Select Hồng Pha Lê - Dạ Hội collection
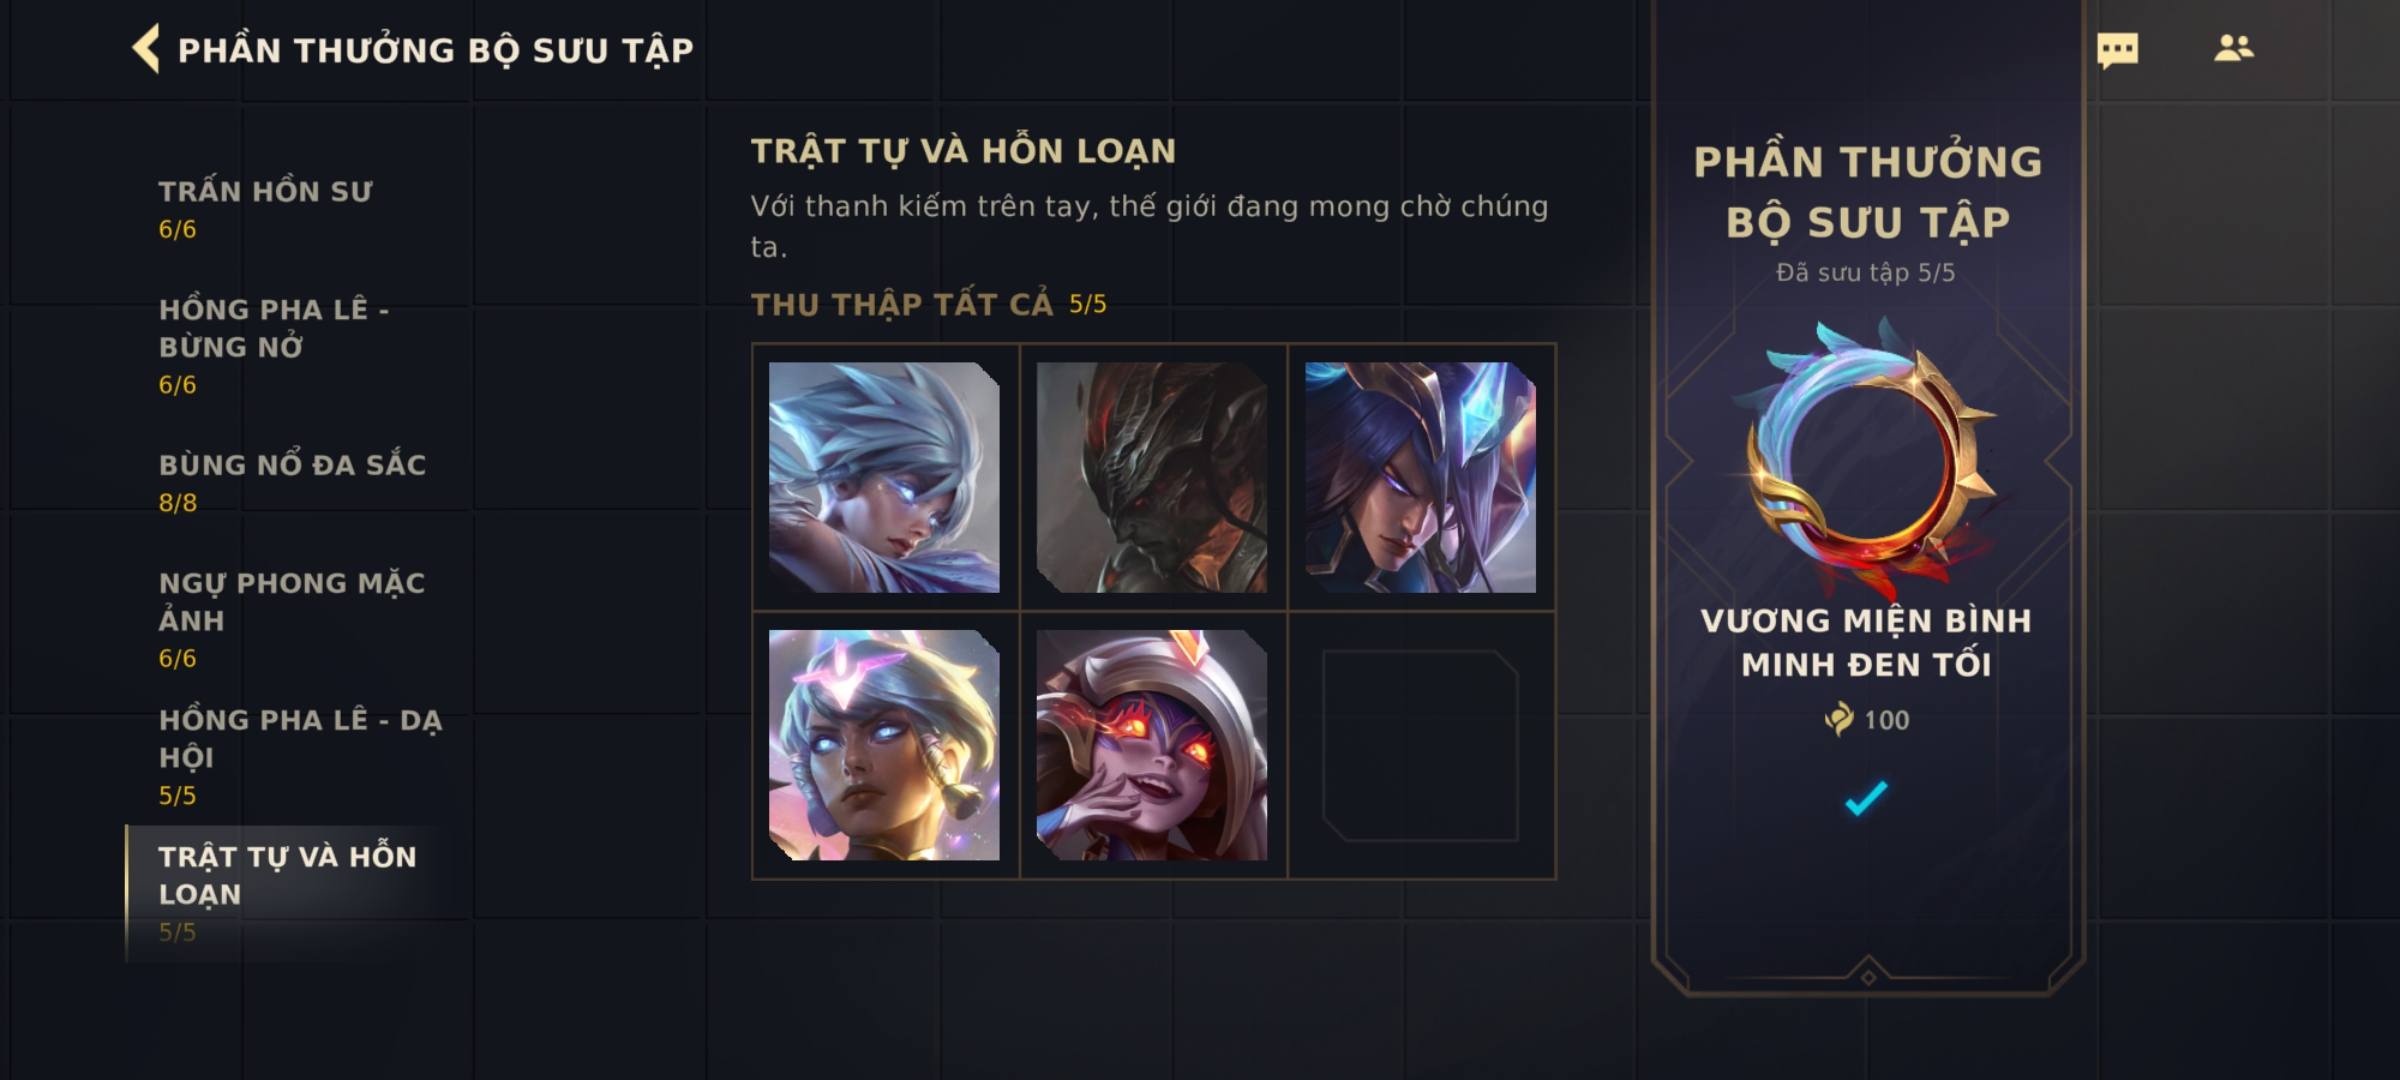Viewport: 2400px width, 1080px height. tap(300, 756)
